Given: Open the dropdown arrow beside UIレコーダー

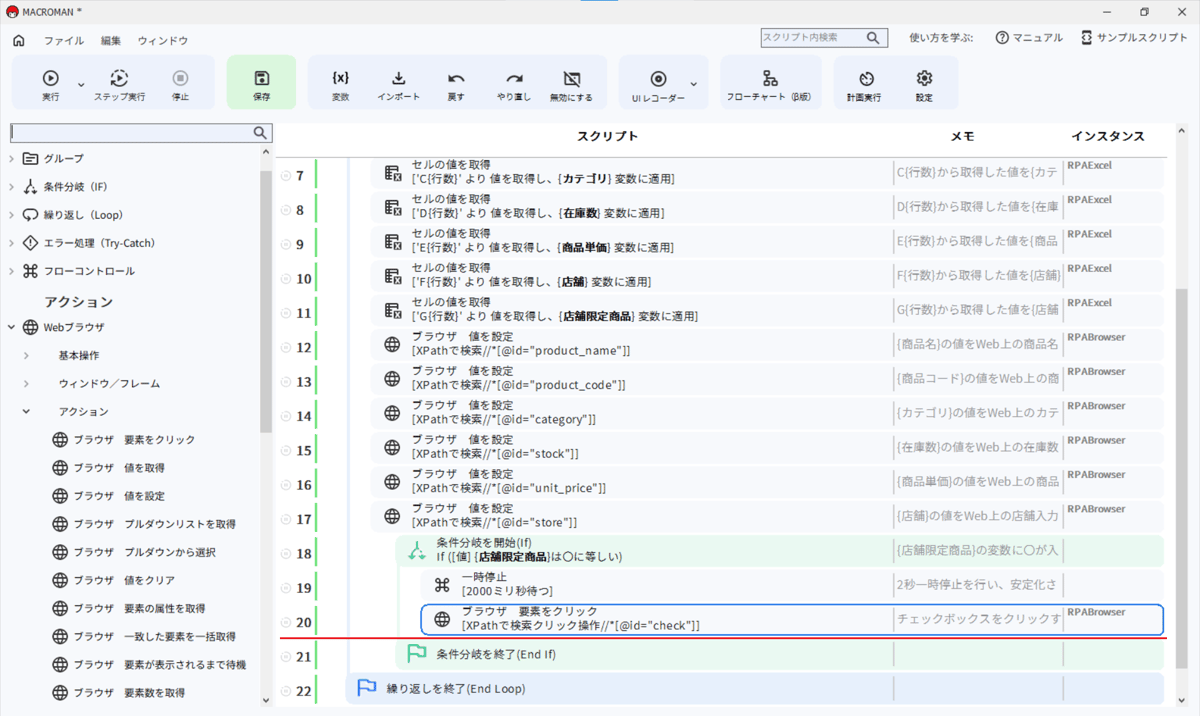Looking at the screenshot, I should point(693,85).
